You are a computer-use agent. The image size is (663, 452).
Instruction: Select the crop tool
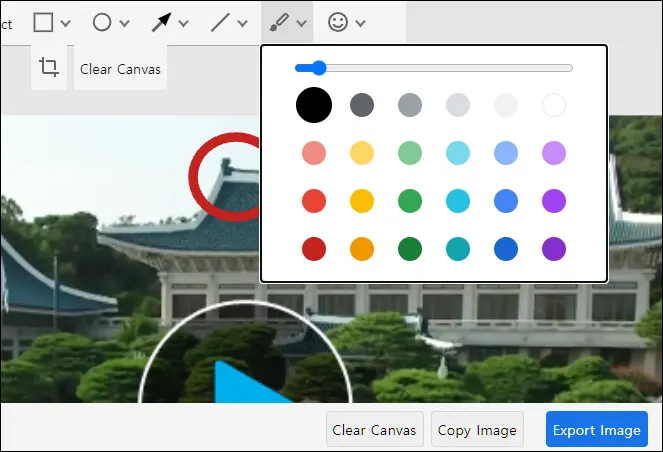[x=49, y=67]
